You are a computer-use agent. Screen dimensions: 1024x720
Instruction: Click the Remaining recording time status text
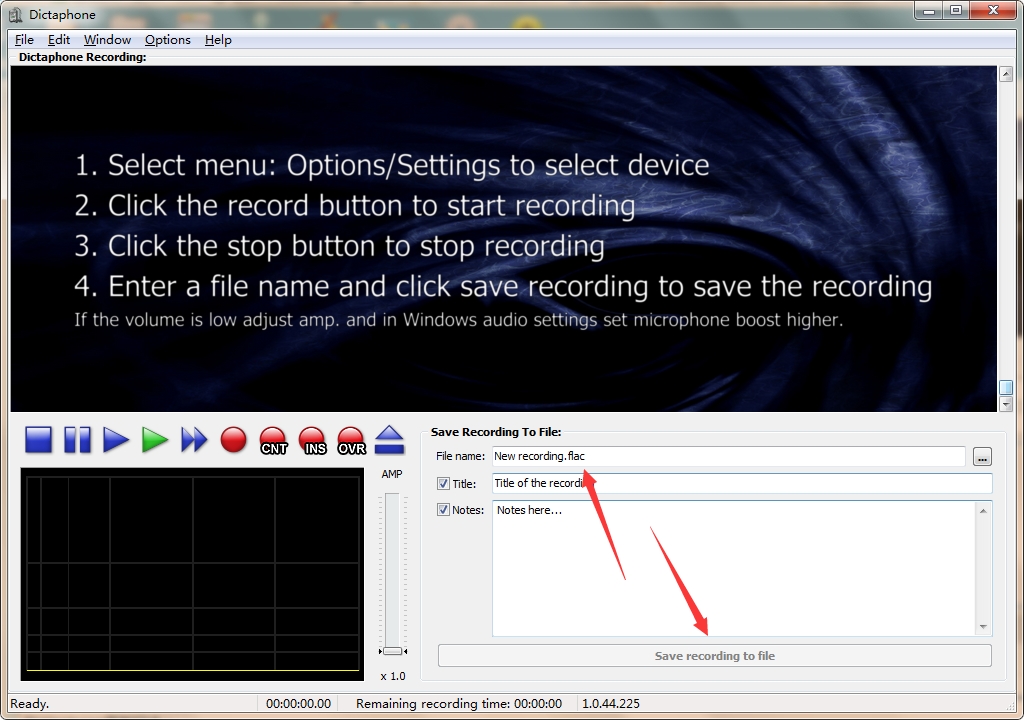[x=458, y=704]
